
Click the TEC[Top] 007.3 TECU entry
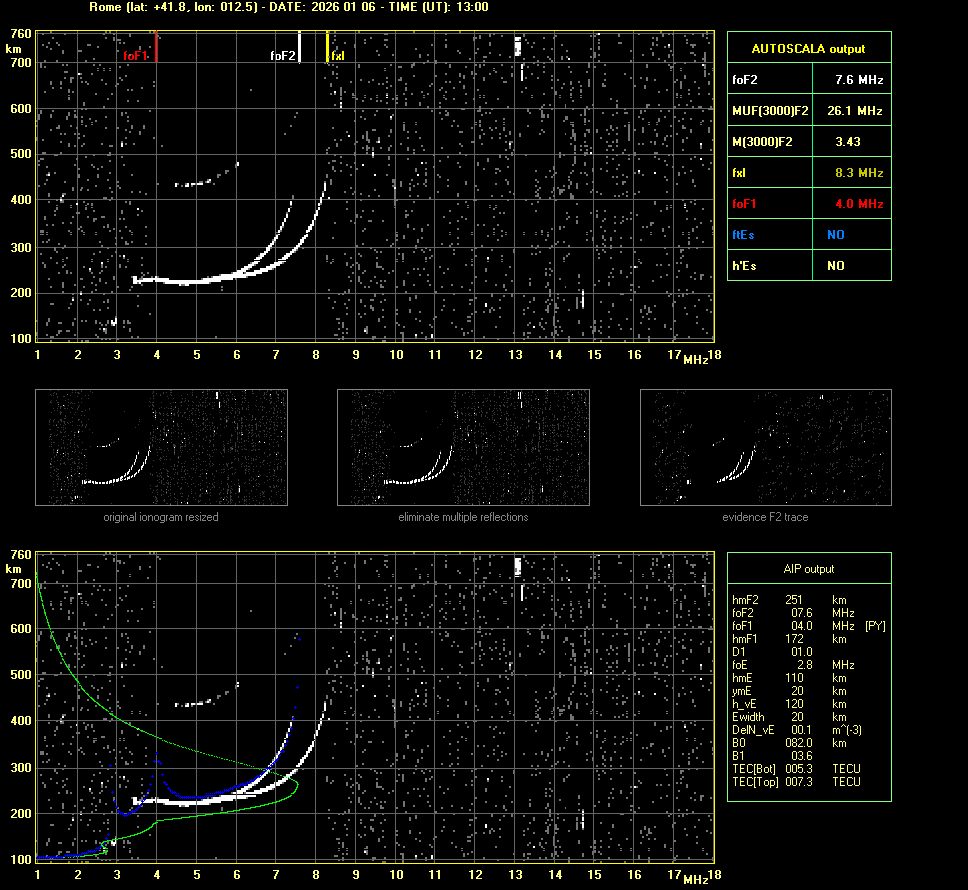click(797, 781)
